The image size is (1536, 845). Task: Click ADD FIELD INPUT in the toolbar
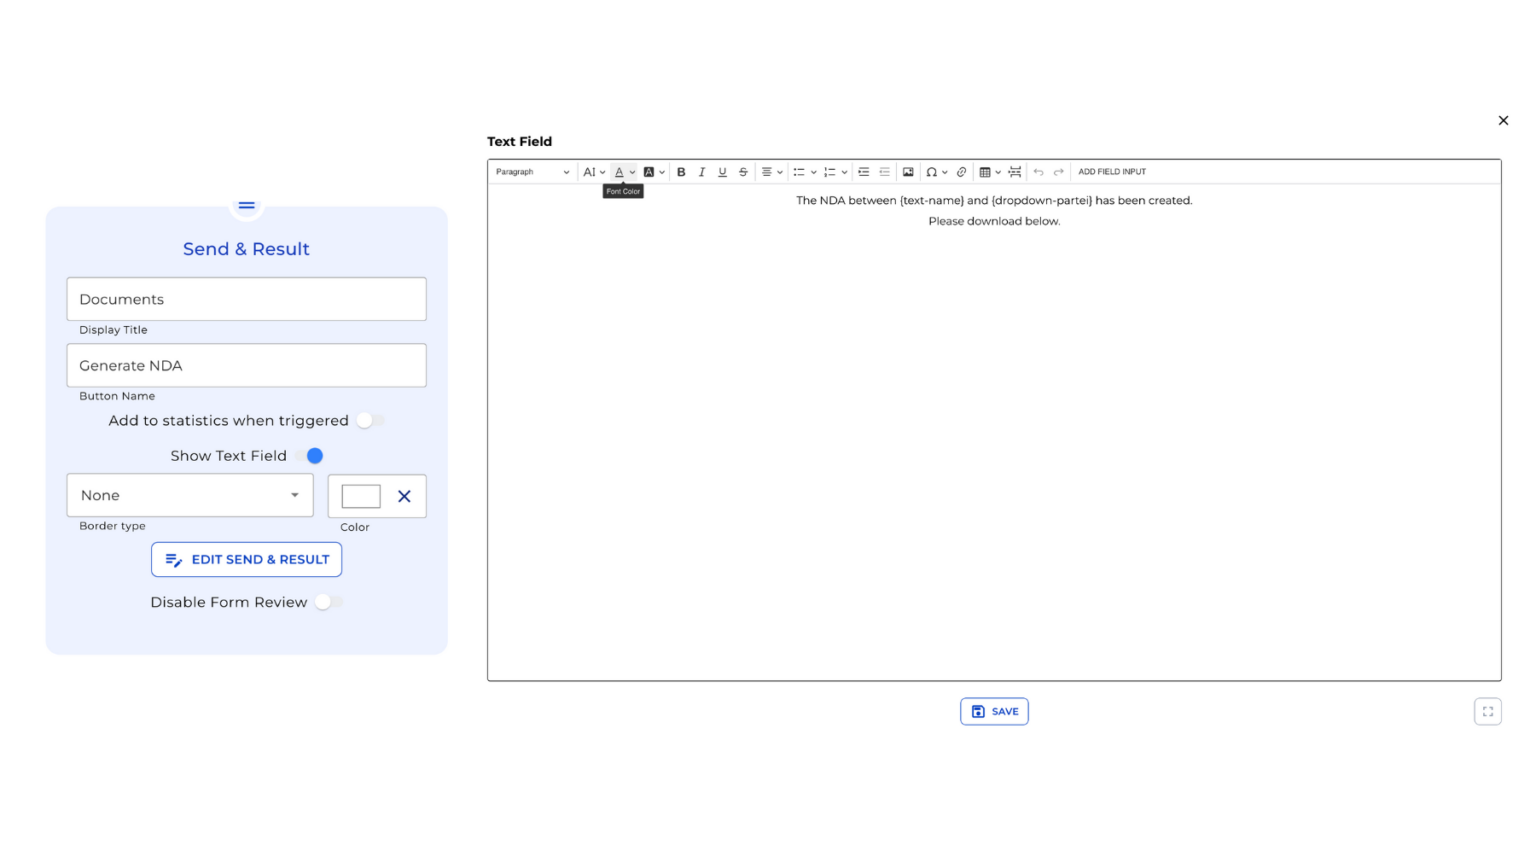[x=1112, y=172]
